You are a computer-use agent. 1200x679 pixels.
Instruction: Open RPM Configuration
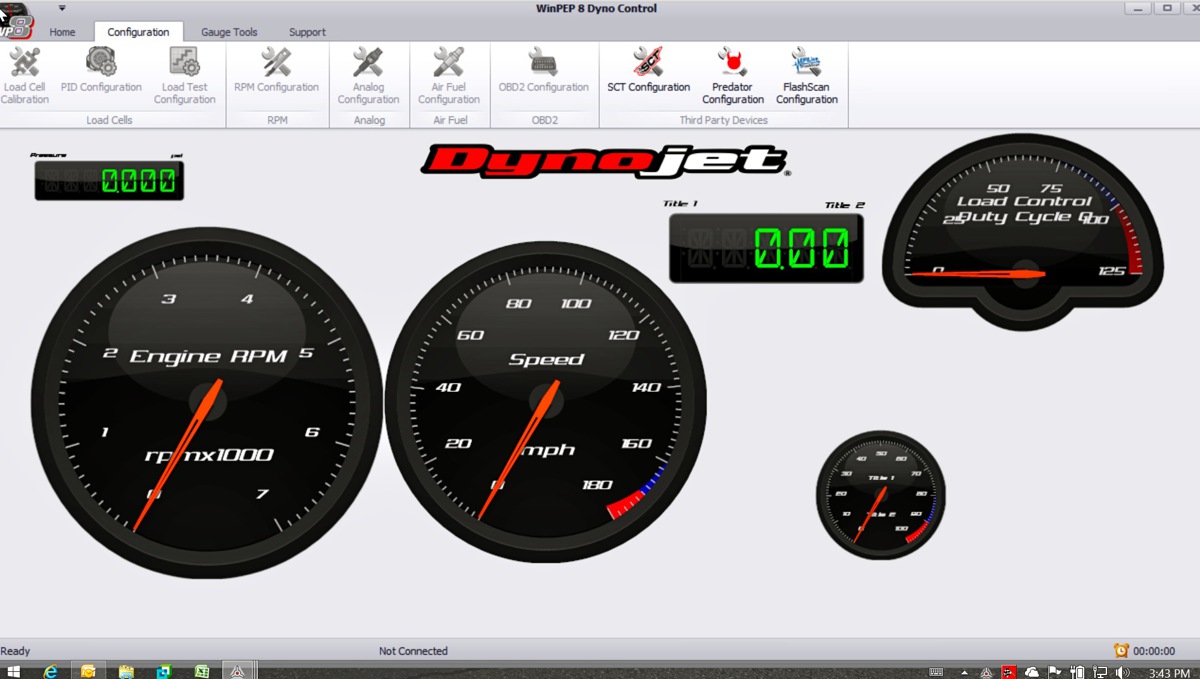pyautogui.click(x=276, y=70)
